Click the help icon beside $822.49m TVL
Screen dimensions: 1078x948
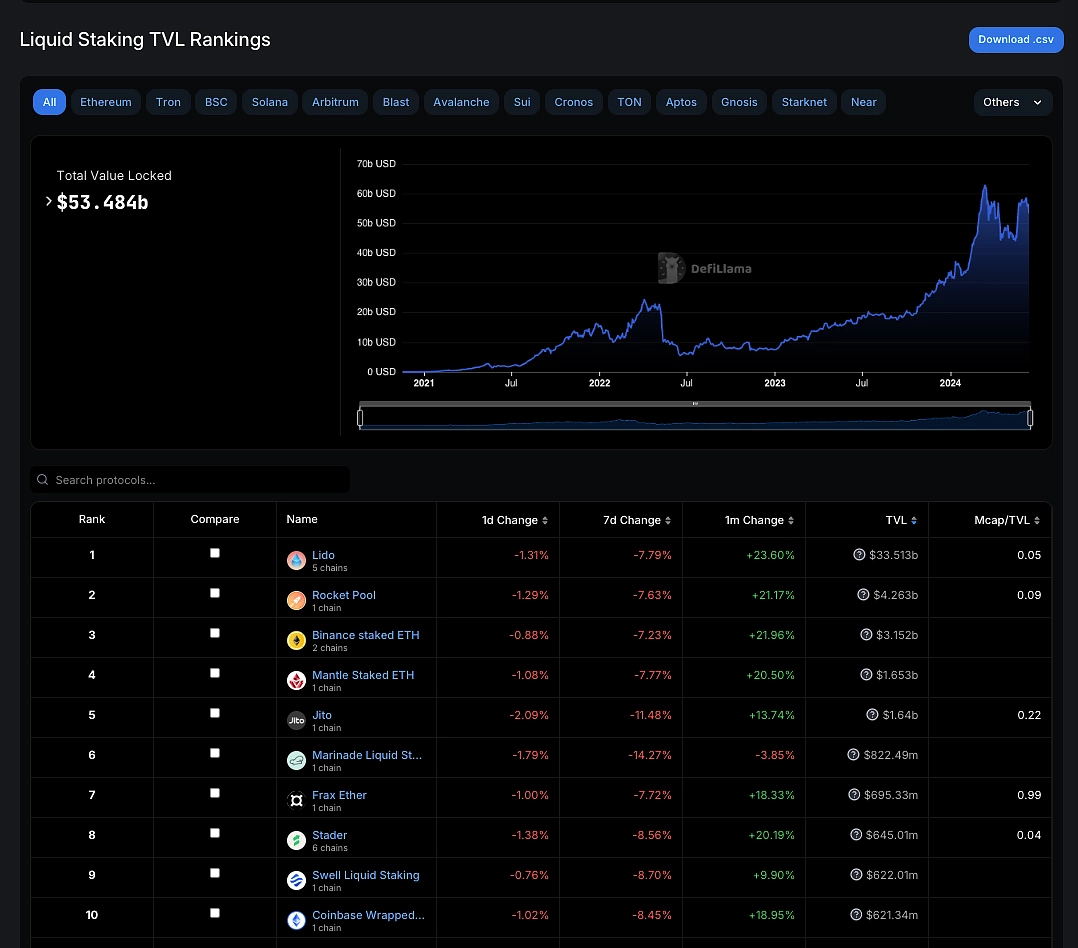tap(853, 754)
